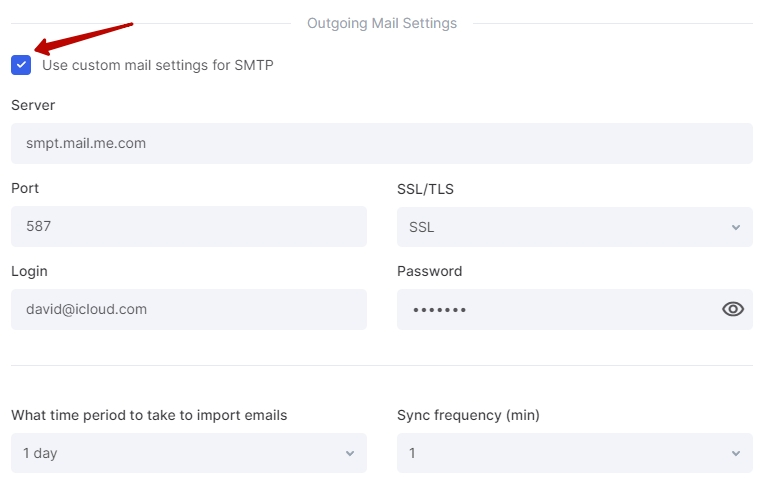
Task: Click the Server field label
Action: (x=33, y=105)
